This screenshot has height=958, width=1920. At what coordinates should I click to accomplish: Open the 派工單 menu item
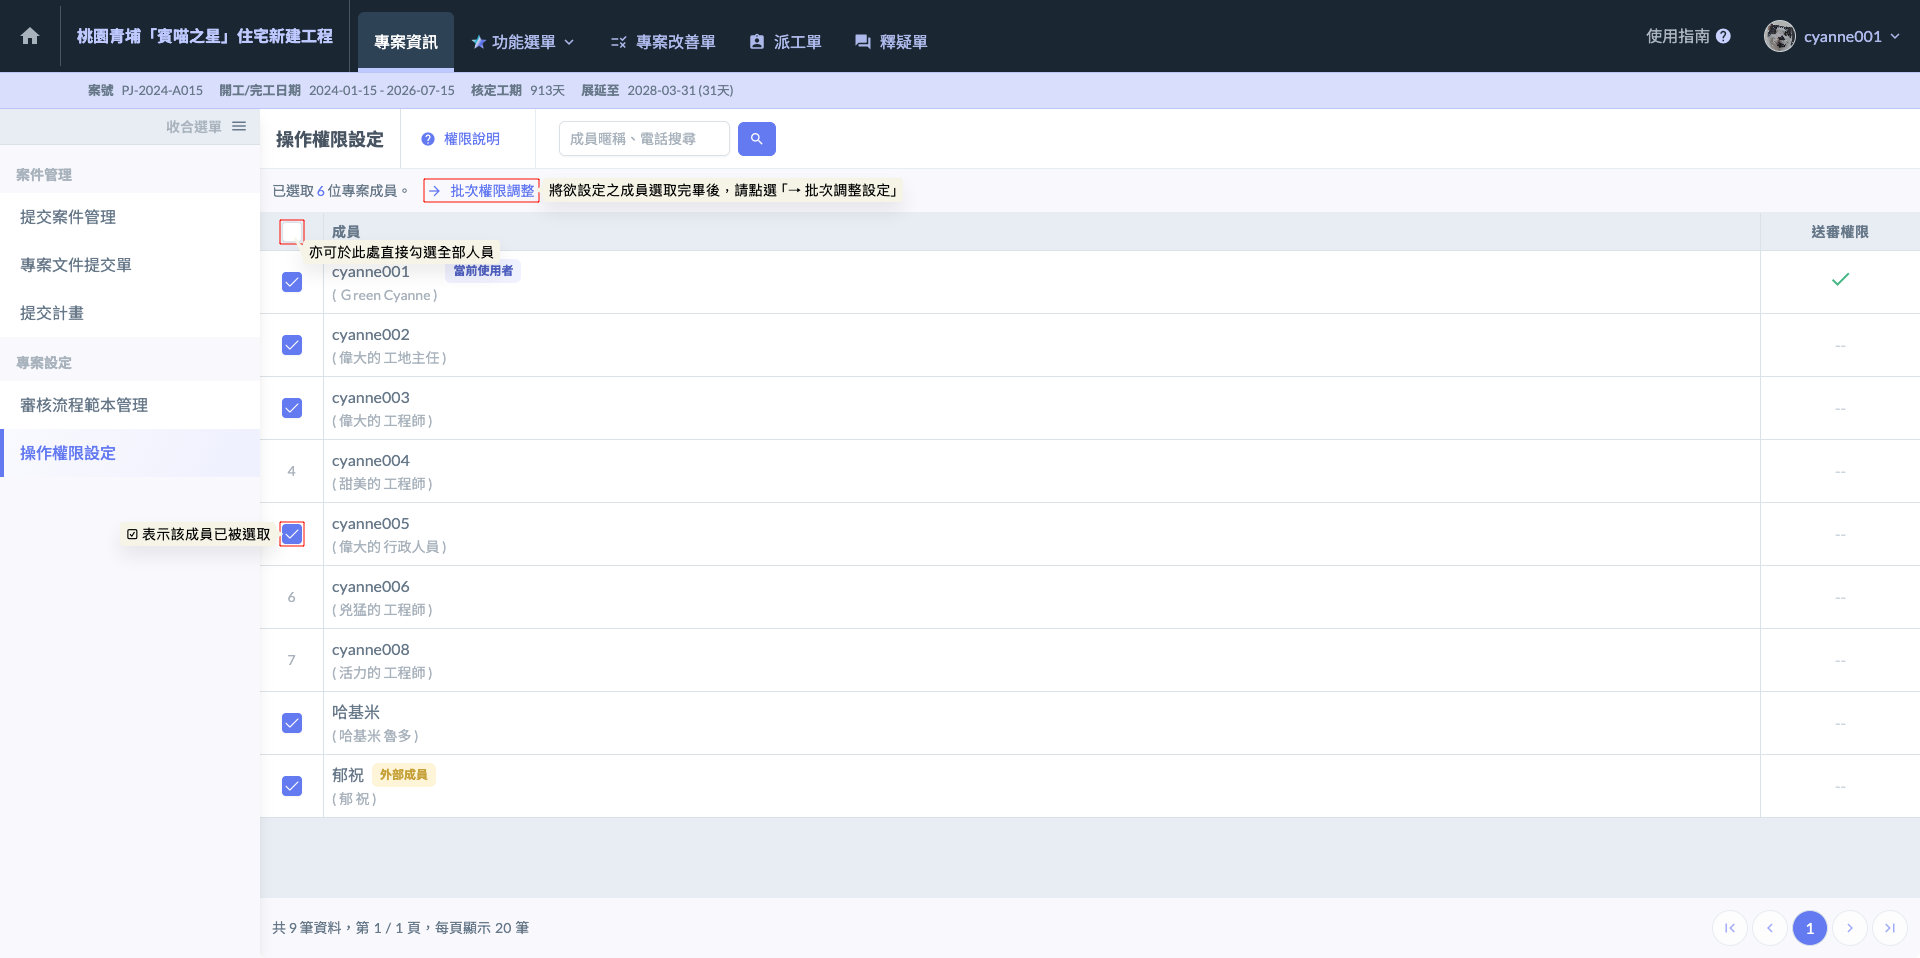click(786, 42)
